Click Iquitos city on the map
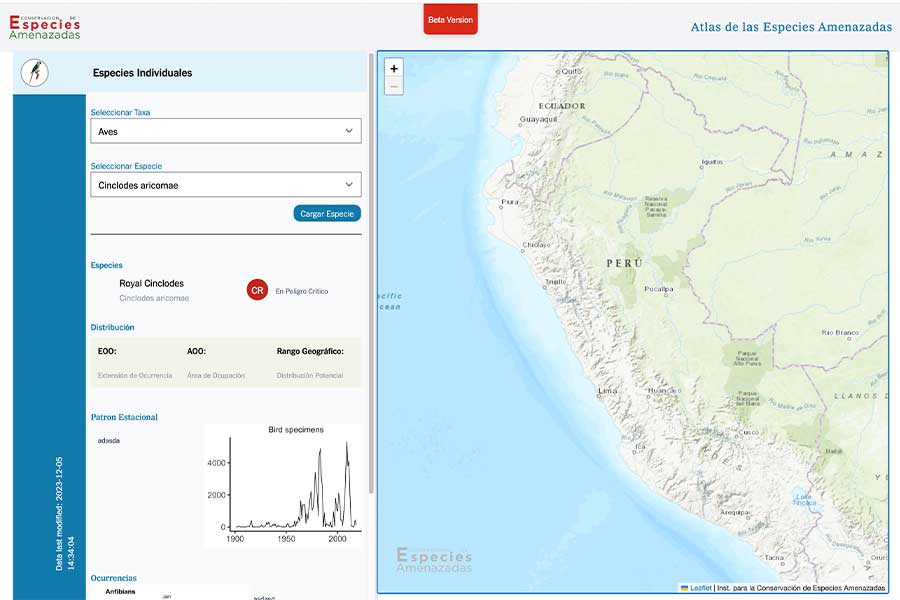This screenshot has height=600, width=900. pos(712,162)
